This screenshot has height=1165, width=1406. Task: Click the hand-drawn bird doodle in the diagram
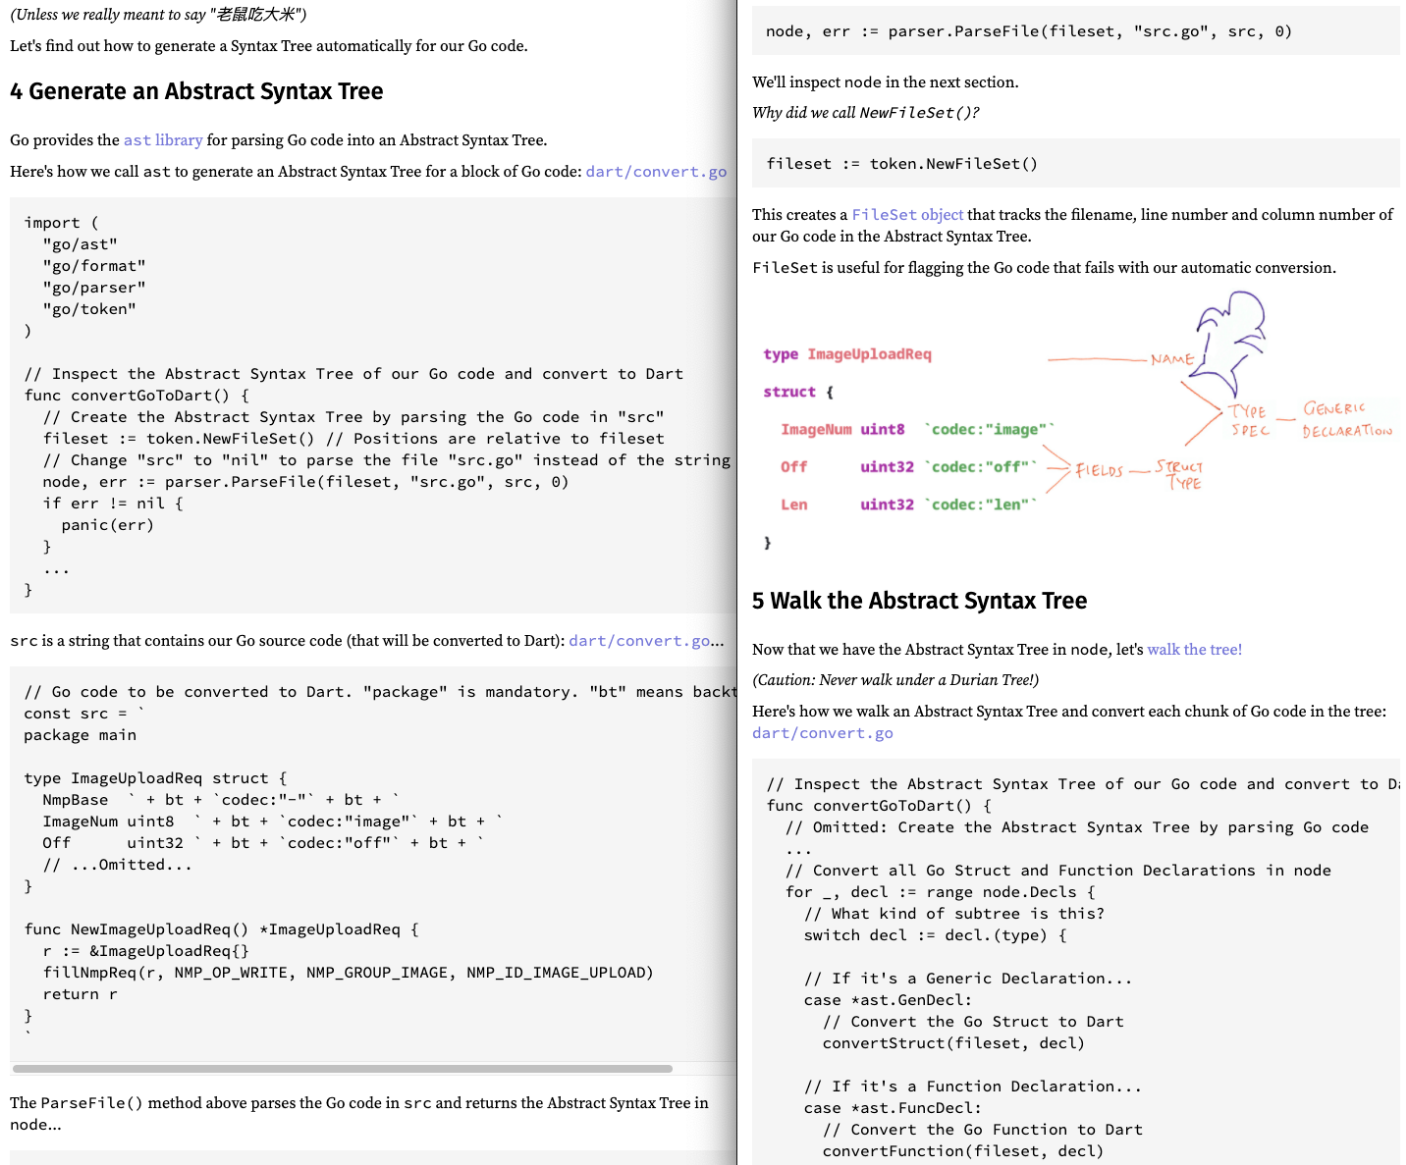[1230, 325]
